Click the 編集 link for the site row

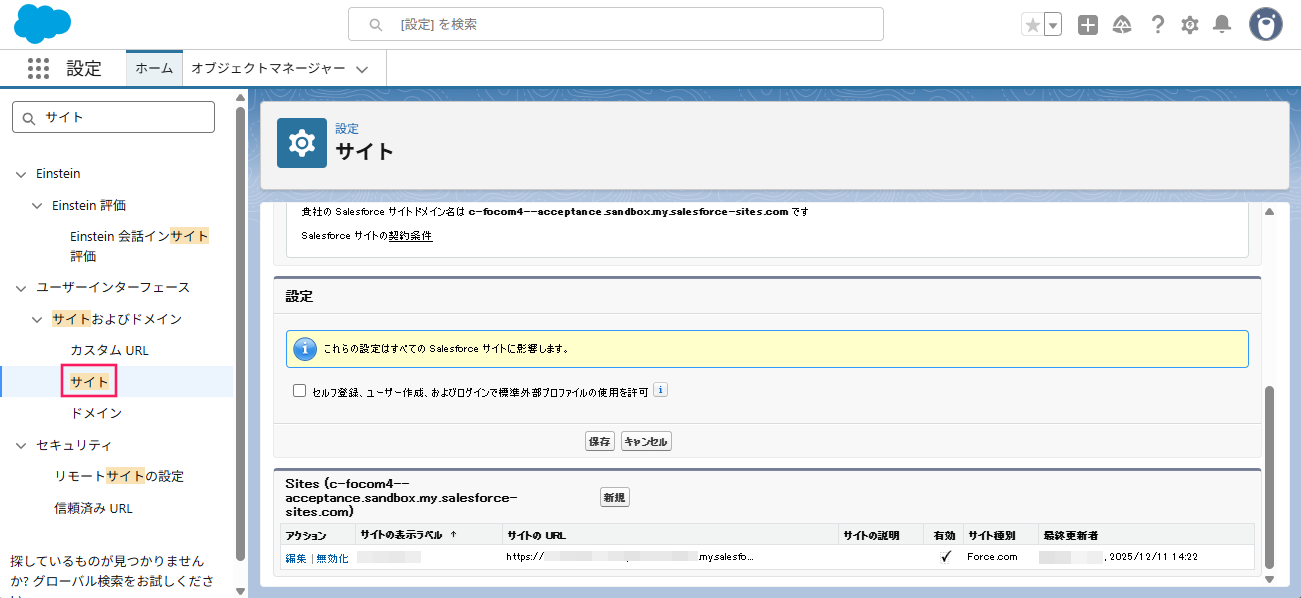[x=296, y=558]
